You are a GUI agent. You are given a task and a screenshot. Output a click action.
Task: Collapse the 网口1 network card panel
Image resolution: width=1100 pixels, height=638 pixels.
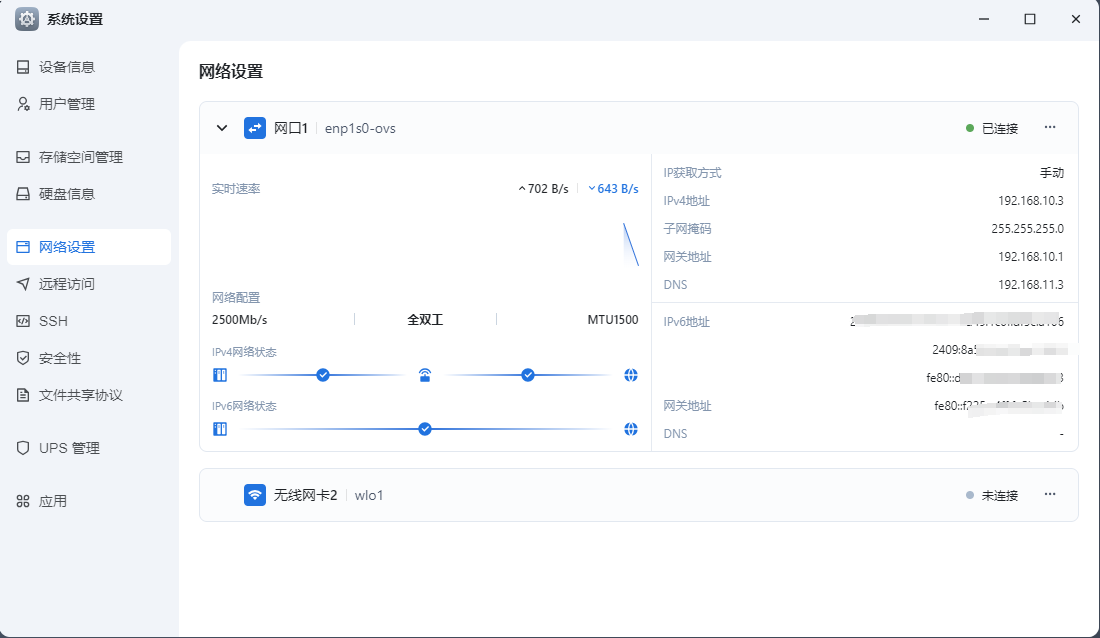[x=222, y=128]
